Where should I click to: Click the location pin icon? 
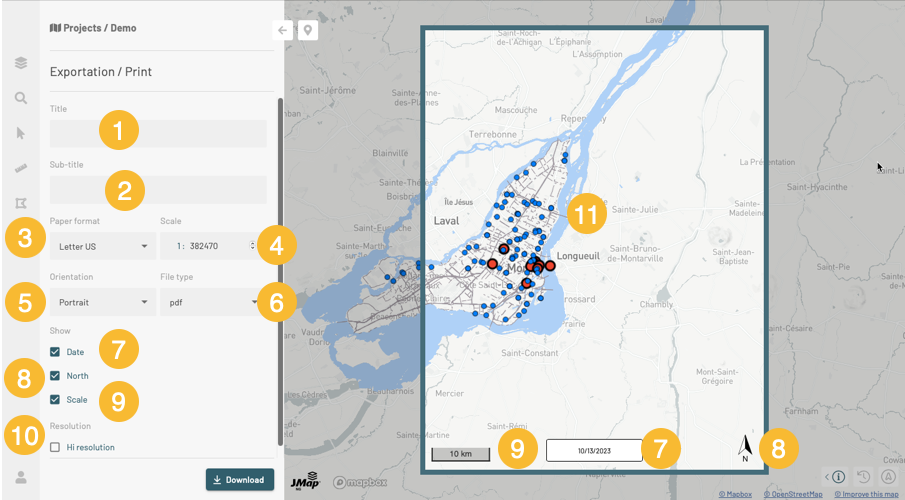[x=307, y=30]
